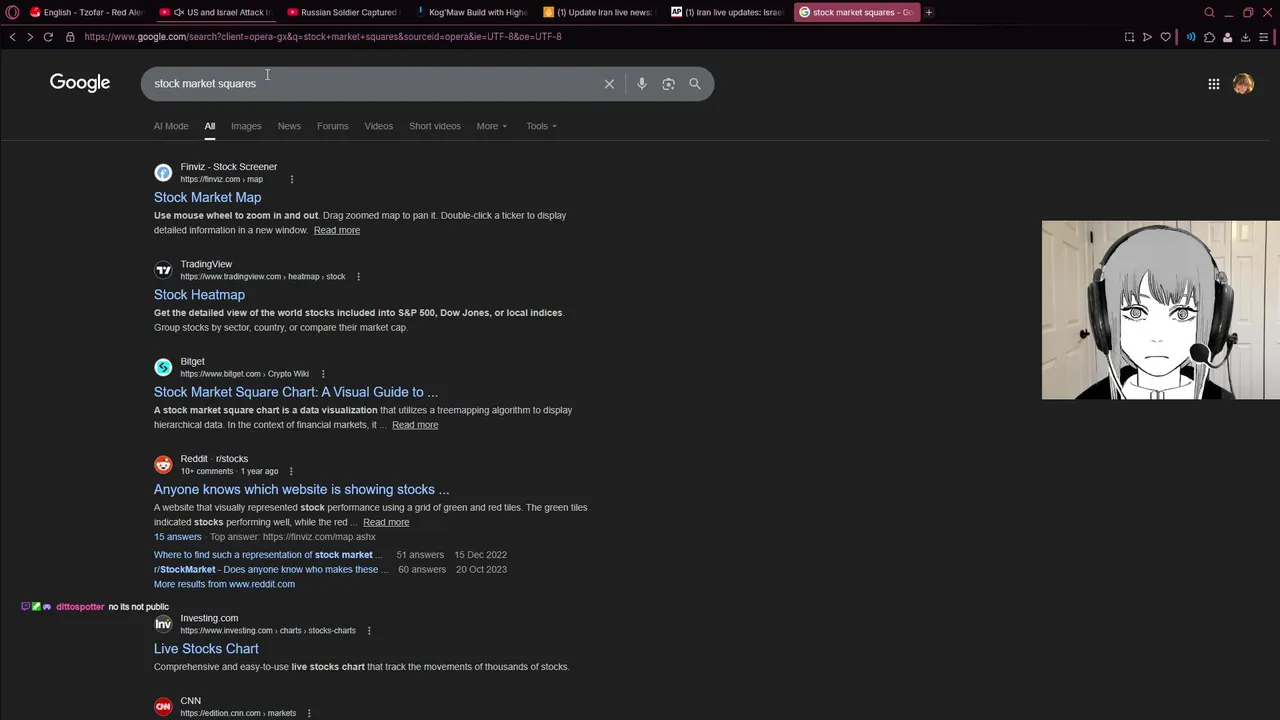Clear the Google search box
Viewport: 1280px width, 720px height.
(x=609, y=84)
